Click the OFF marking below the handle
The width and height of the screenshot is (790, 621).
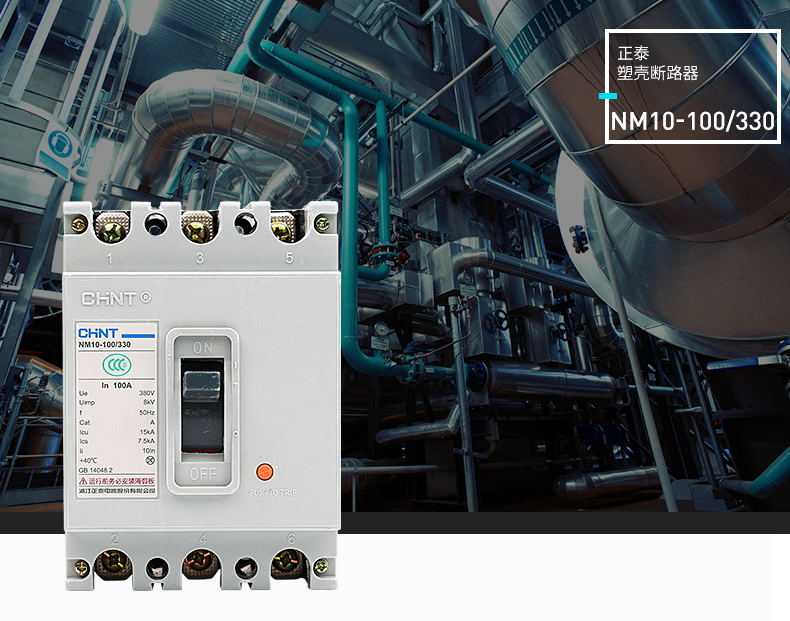click(x=204, y=472)
